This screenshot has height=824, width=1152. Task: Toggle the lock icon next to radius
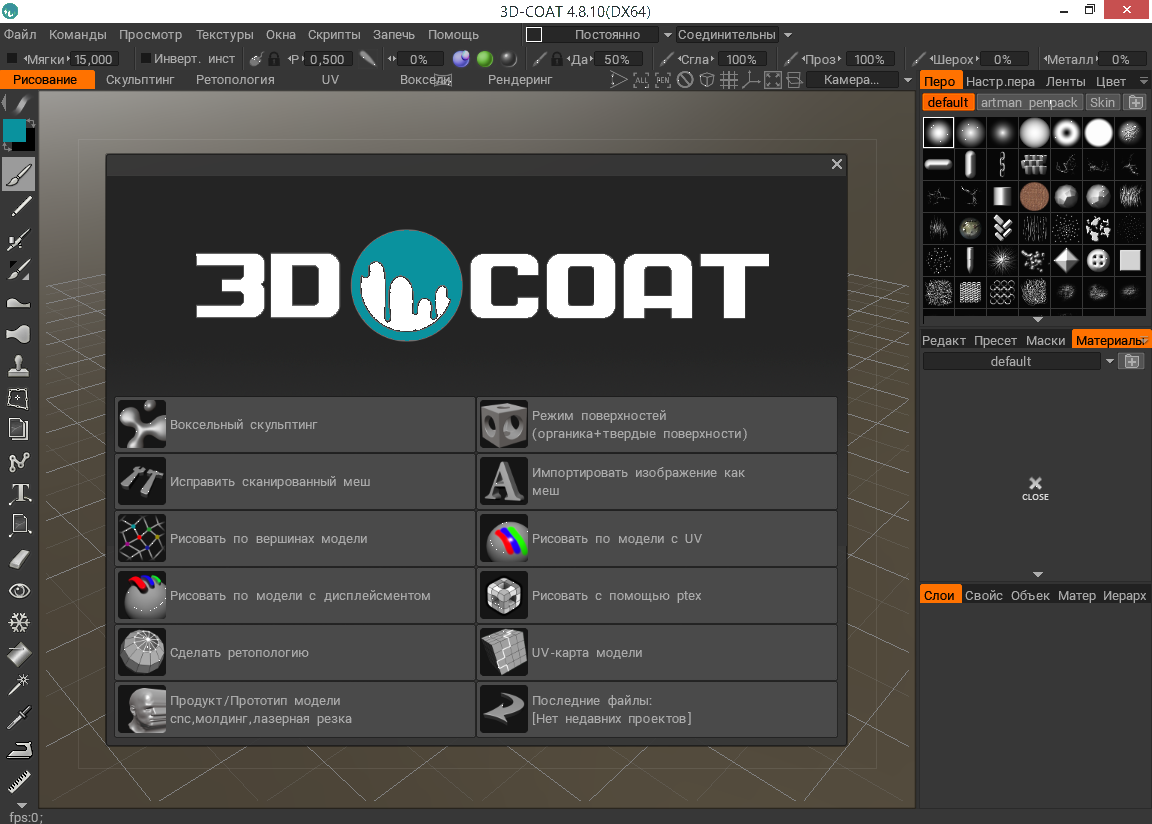coord(274,59)
